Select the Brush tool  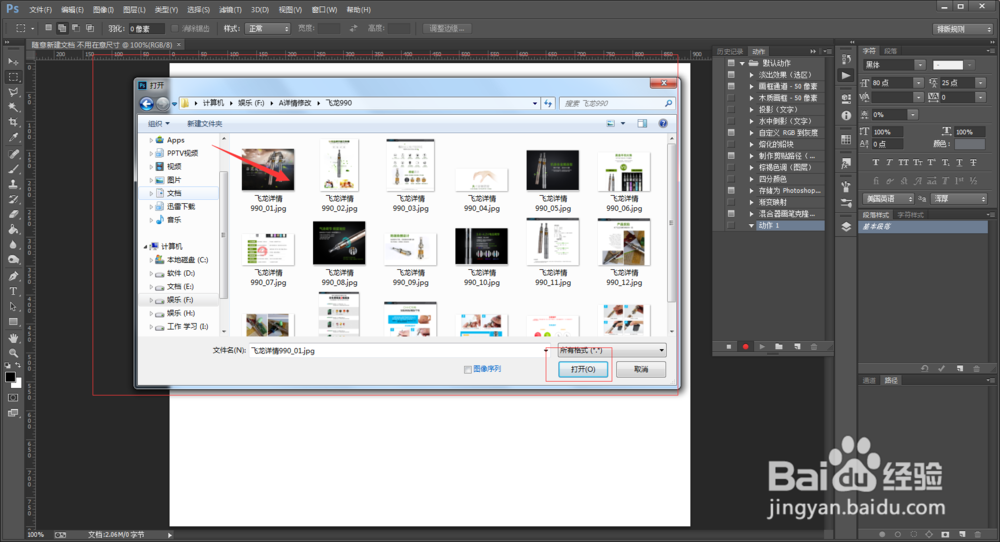point(13,170)
